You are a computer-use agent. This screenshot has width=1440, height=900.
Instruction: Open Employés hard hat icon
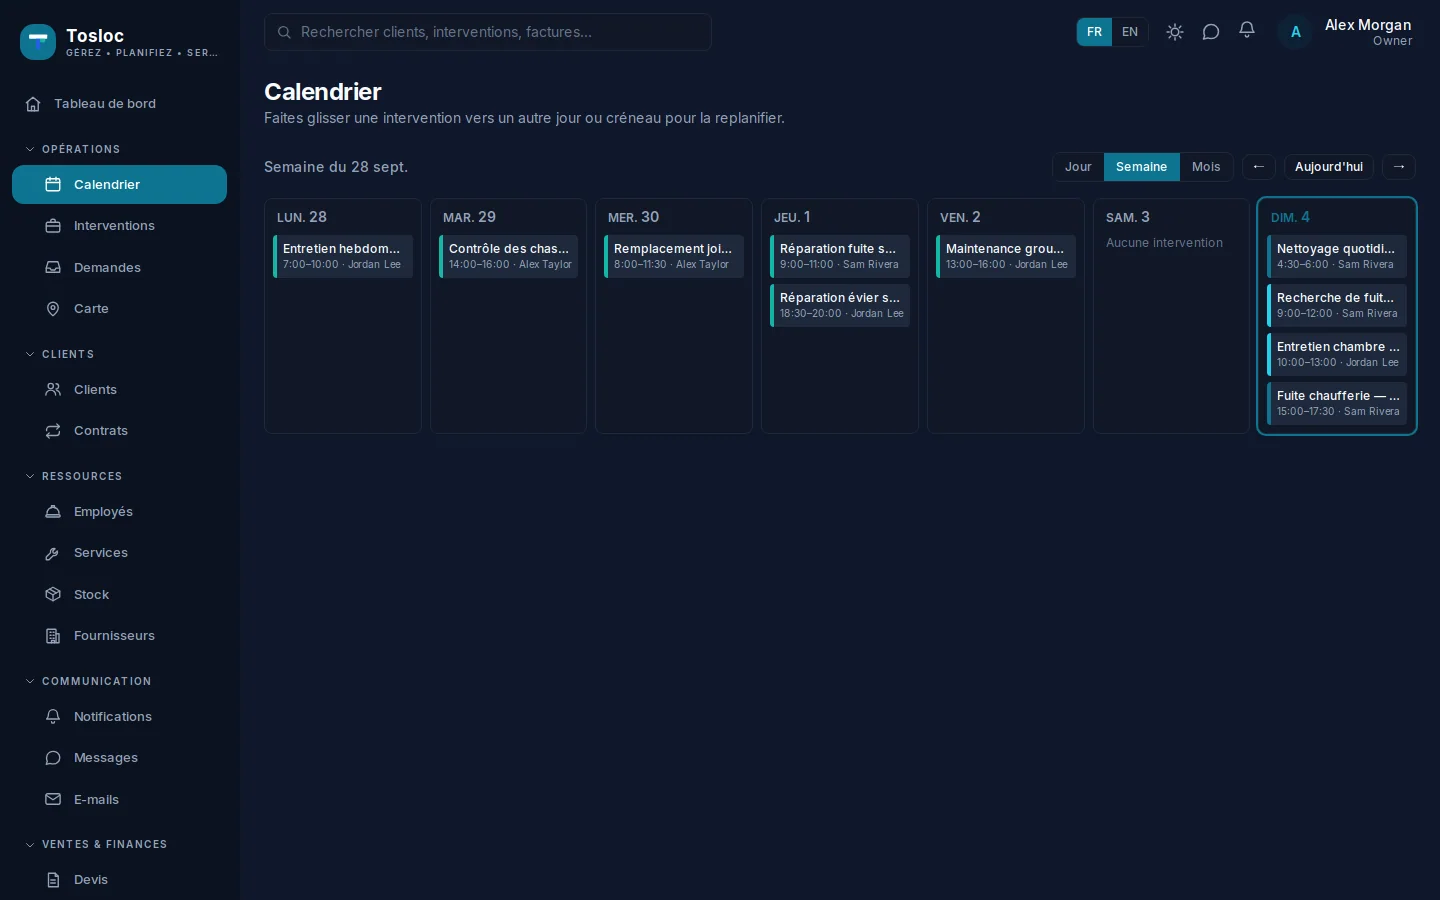[x=53, y=512]
